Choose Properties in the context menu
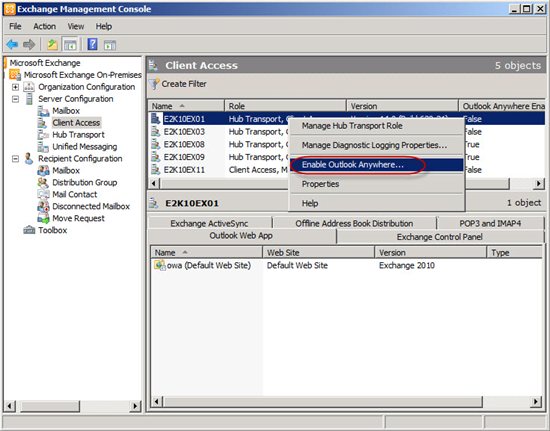 point(377,184)
